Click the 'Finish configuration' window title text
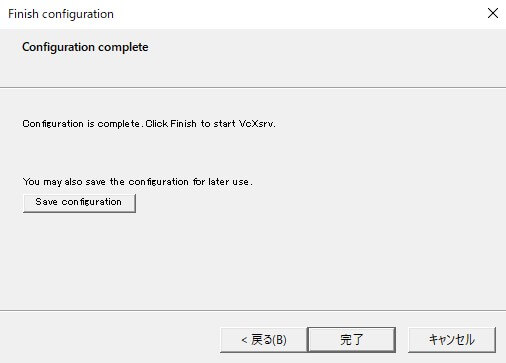The width and height of the screenshot is (506, 363). [61, 14]
